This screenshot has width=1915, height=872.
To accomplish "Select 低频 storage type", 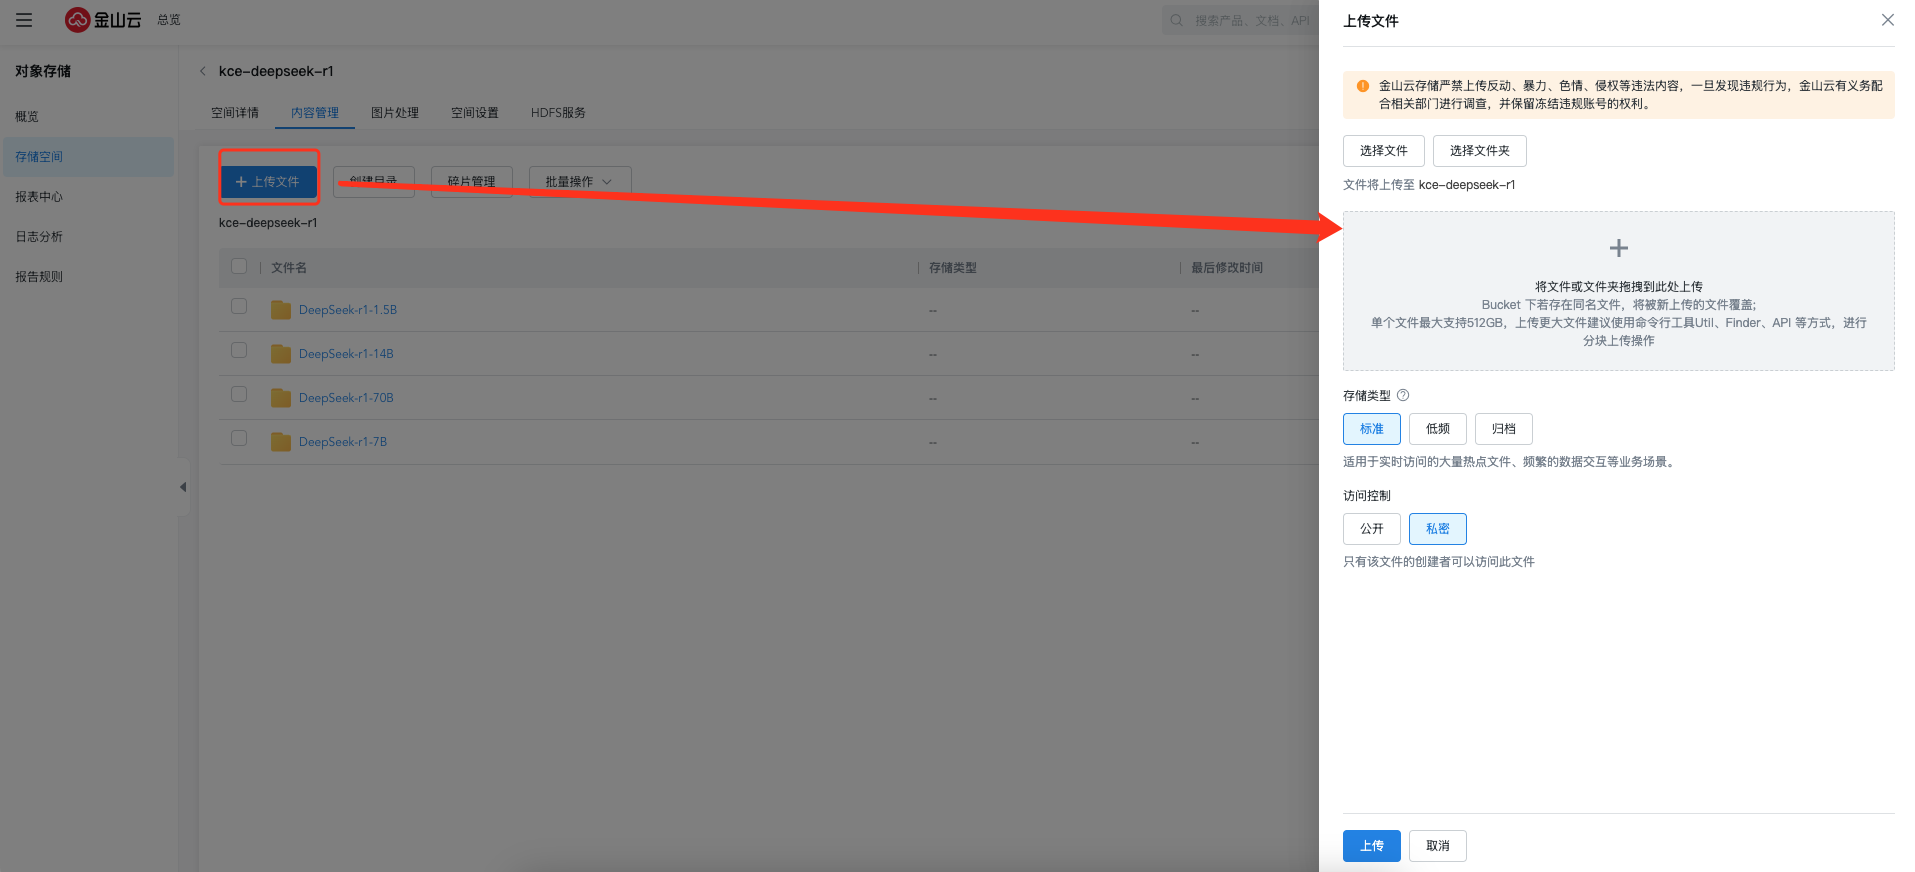I will coord(1438,429).
